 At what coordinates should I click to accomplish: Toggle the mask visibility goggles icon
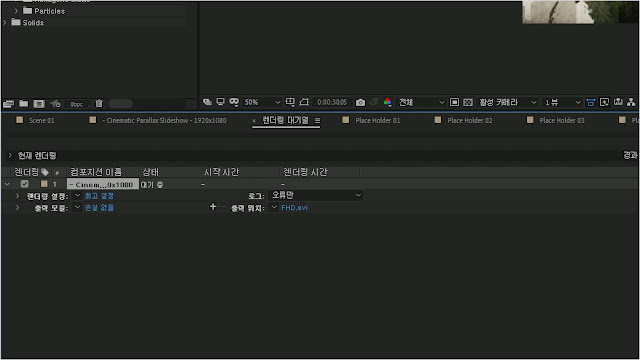(234, 102)
